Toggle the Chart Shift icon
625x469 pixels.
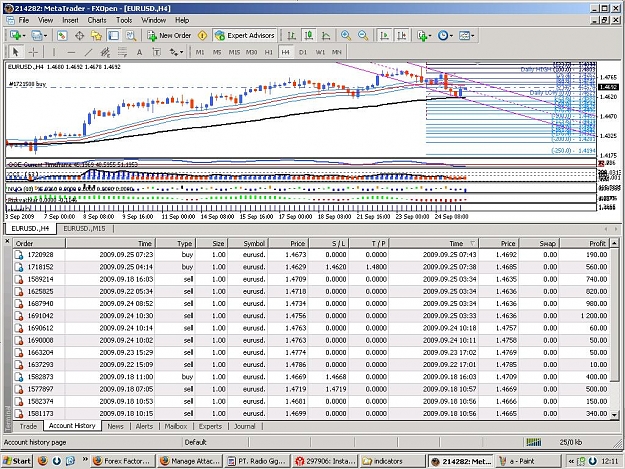401,36
